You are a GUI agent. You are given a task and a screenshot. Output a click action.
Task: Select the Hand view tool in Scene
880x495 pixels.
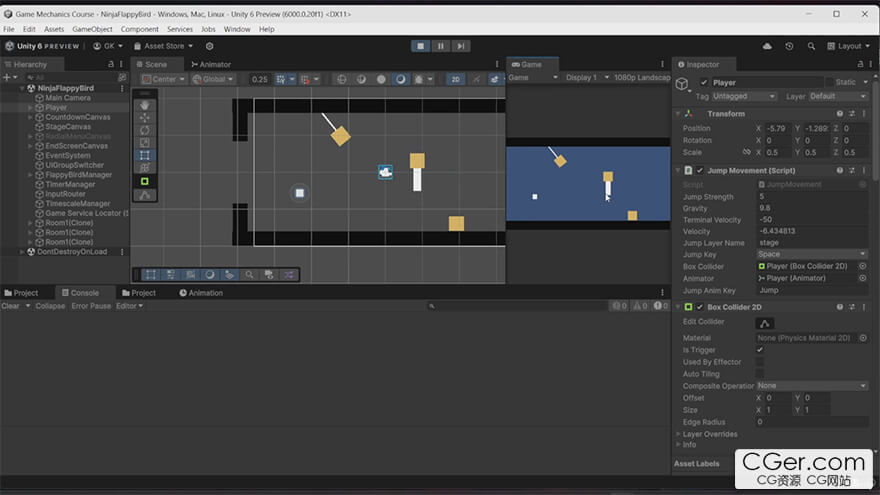point(145,105)
